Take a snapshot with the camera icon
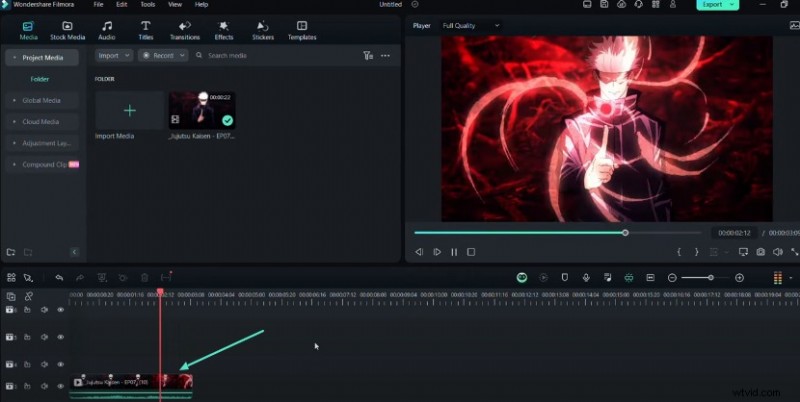The width and height of the screenshot is (800, 402). [x=761, y=252]
